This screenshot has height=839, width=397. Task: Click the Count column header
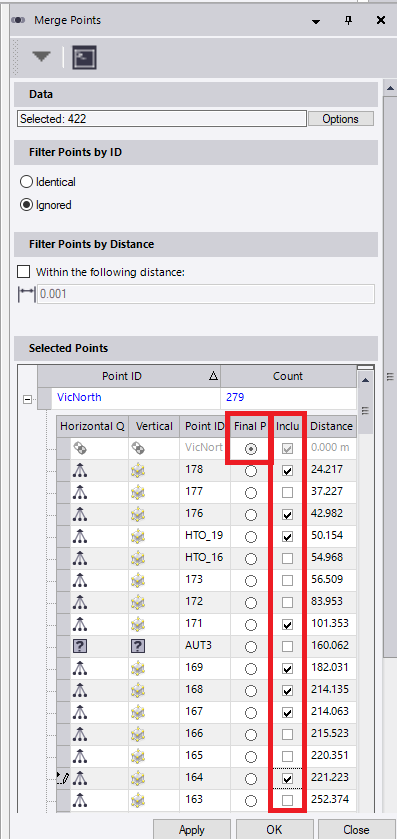click(x=288, y=376)
